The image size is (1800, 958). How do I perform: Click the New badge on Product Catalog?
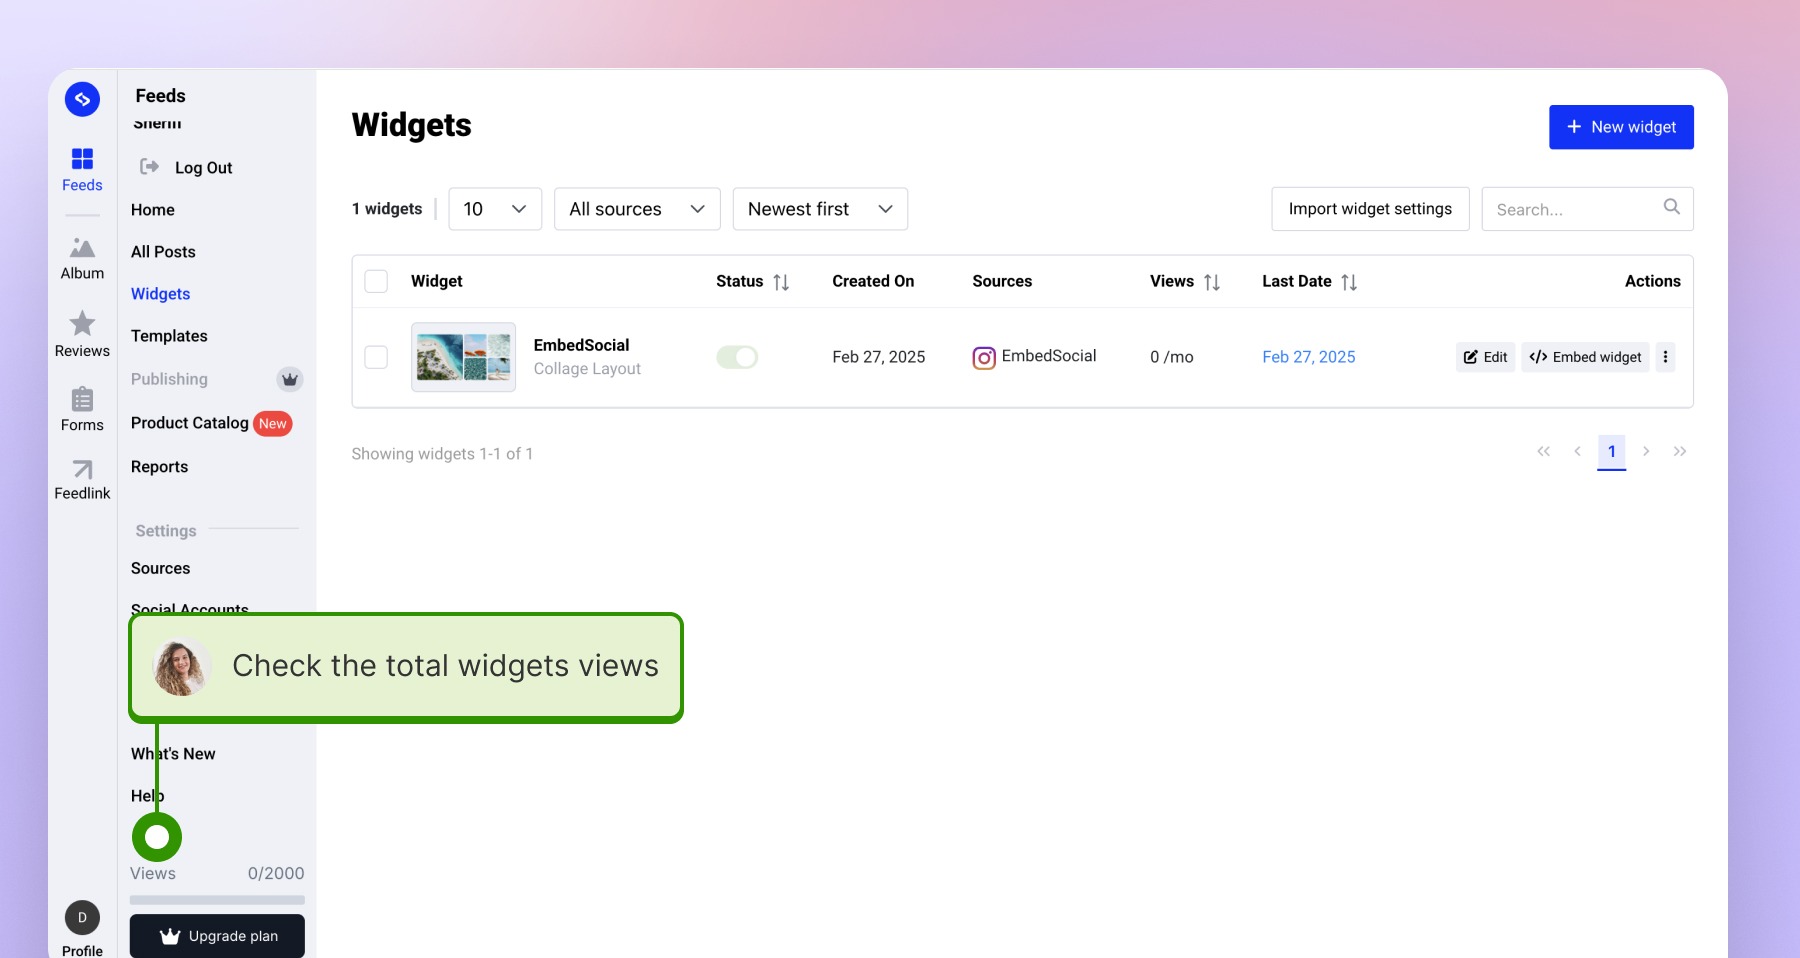272,424
